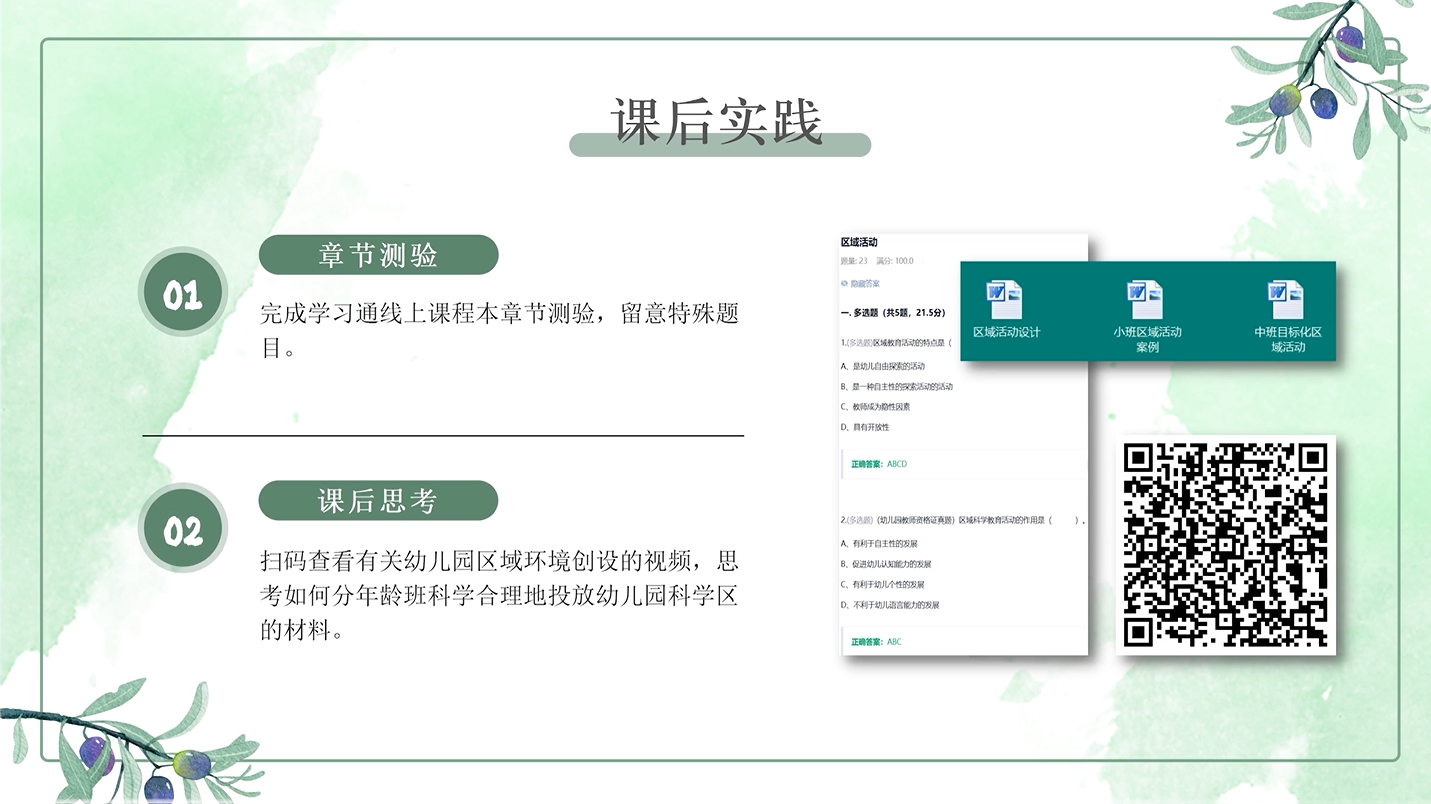
Task: Open the 中班目标化区域活动 Word document icon
Action: (1286, 301)
